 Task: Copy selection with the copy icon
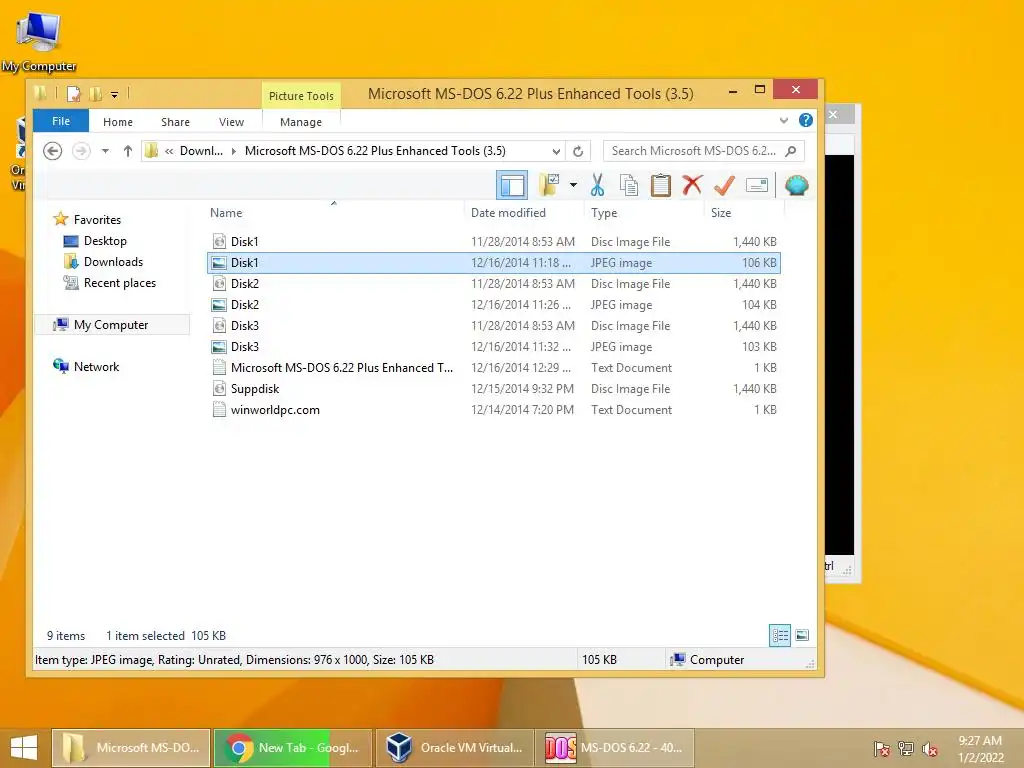[628, 185]
